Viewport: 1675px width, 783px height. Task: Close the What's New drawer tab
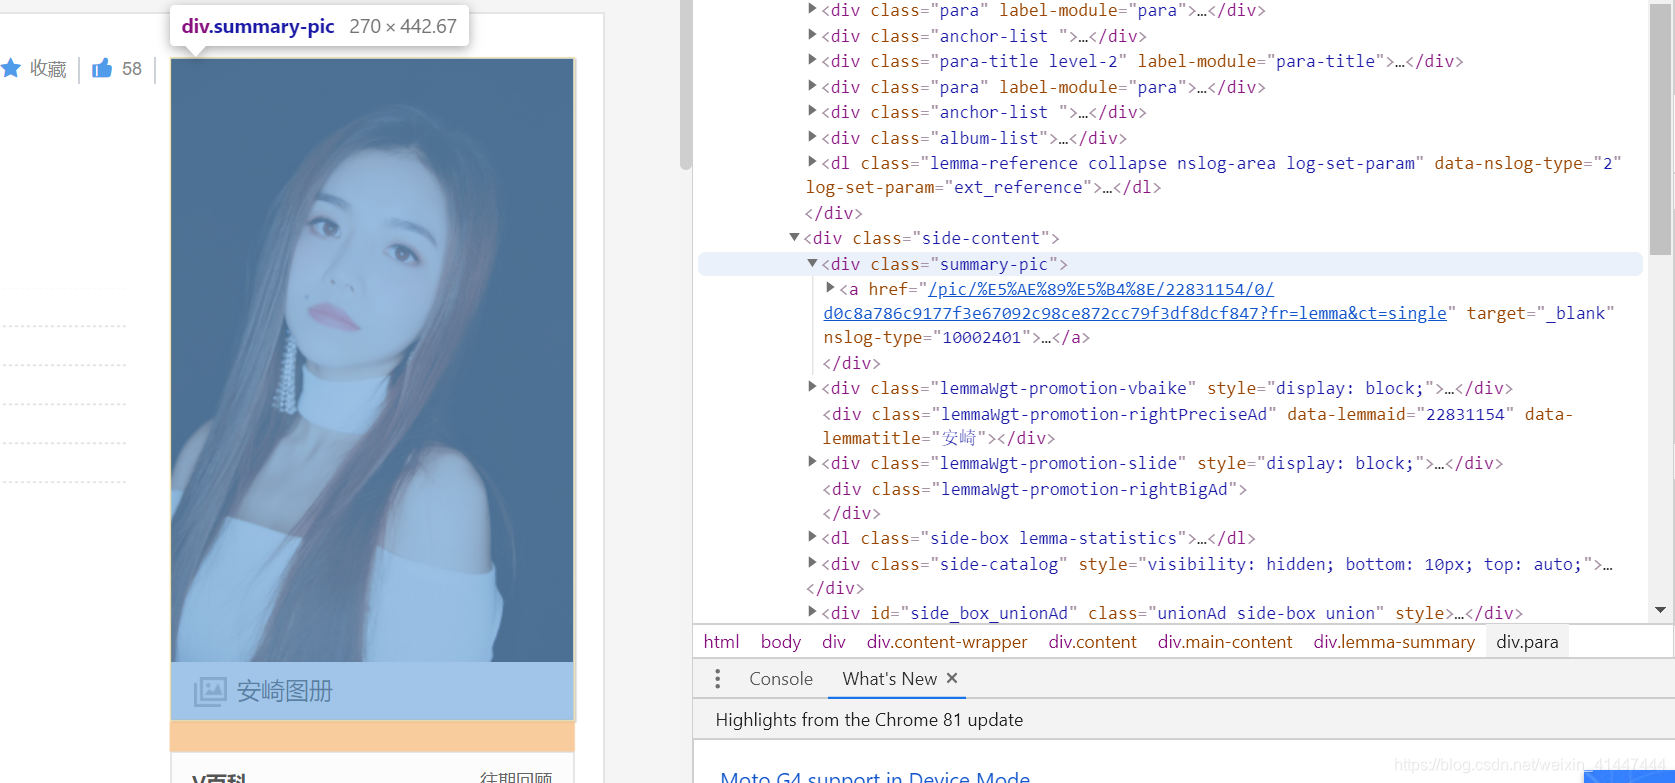952,678
